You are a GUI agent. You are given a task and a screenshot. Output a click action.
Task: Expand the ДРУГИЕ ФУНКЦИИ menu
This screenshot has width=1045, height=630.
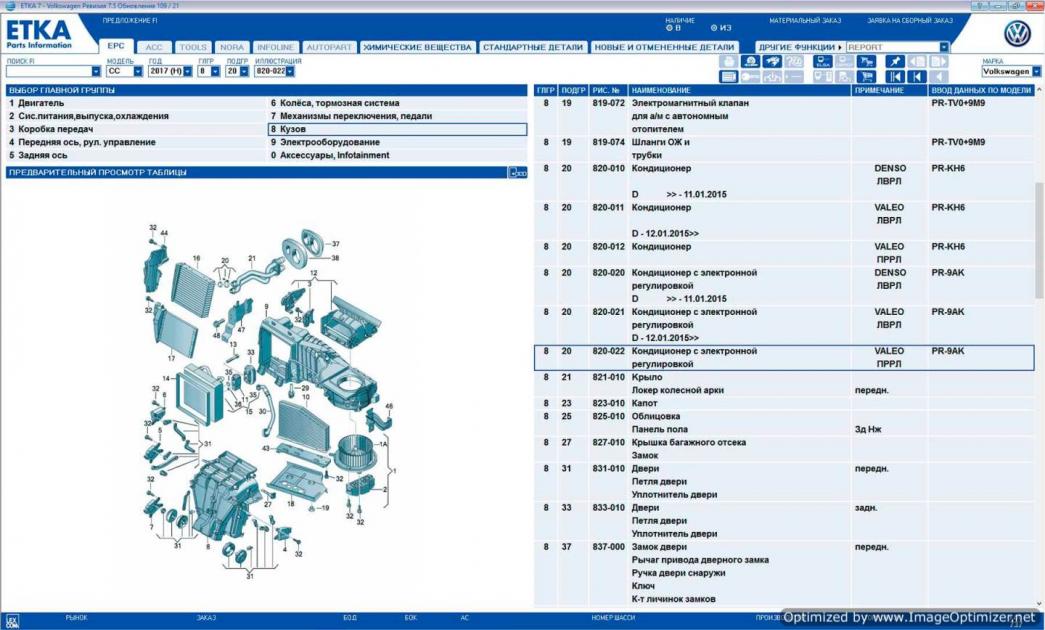point(800,47)
